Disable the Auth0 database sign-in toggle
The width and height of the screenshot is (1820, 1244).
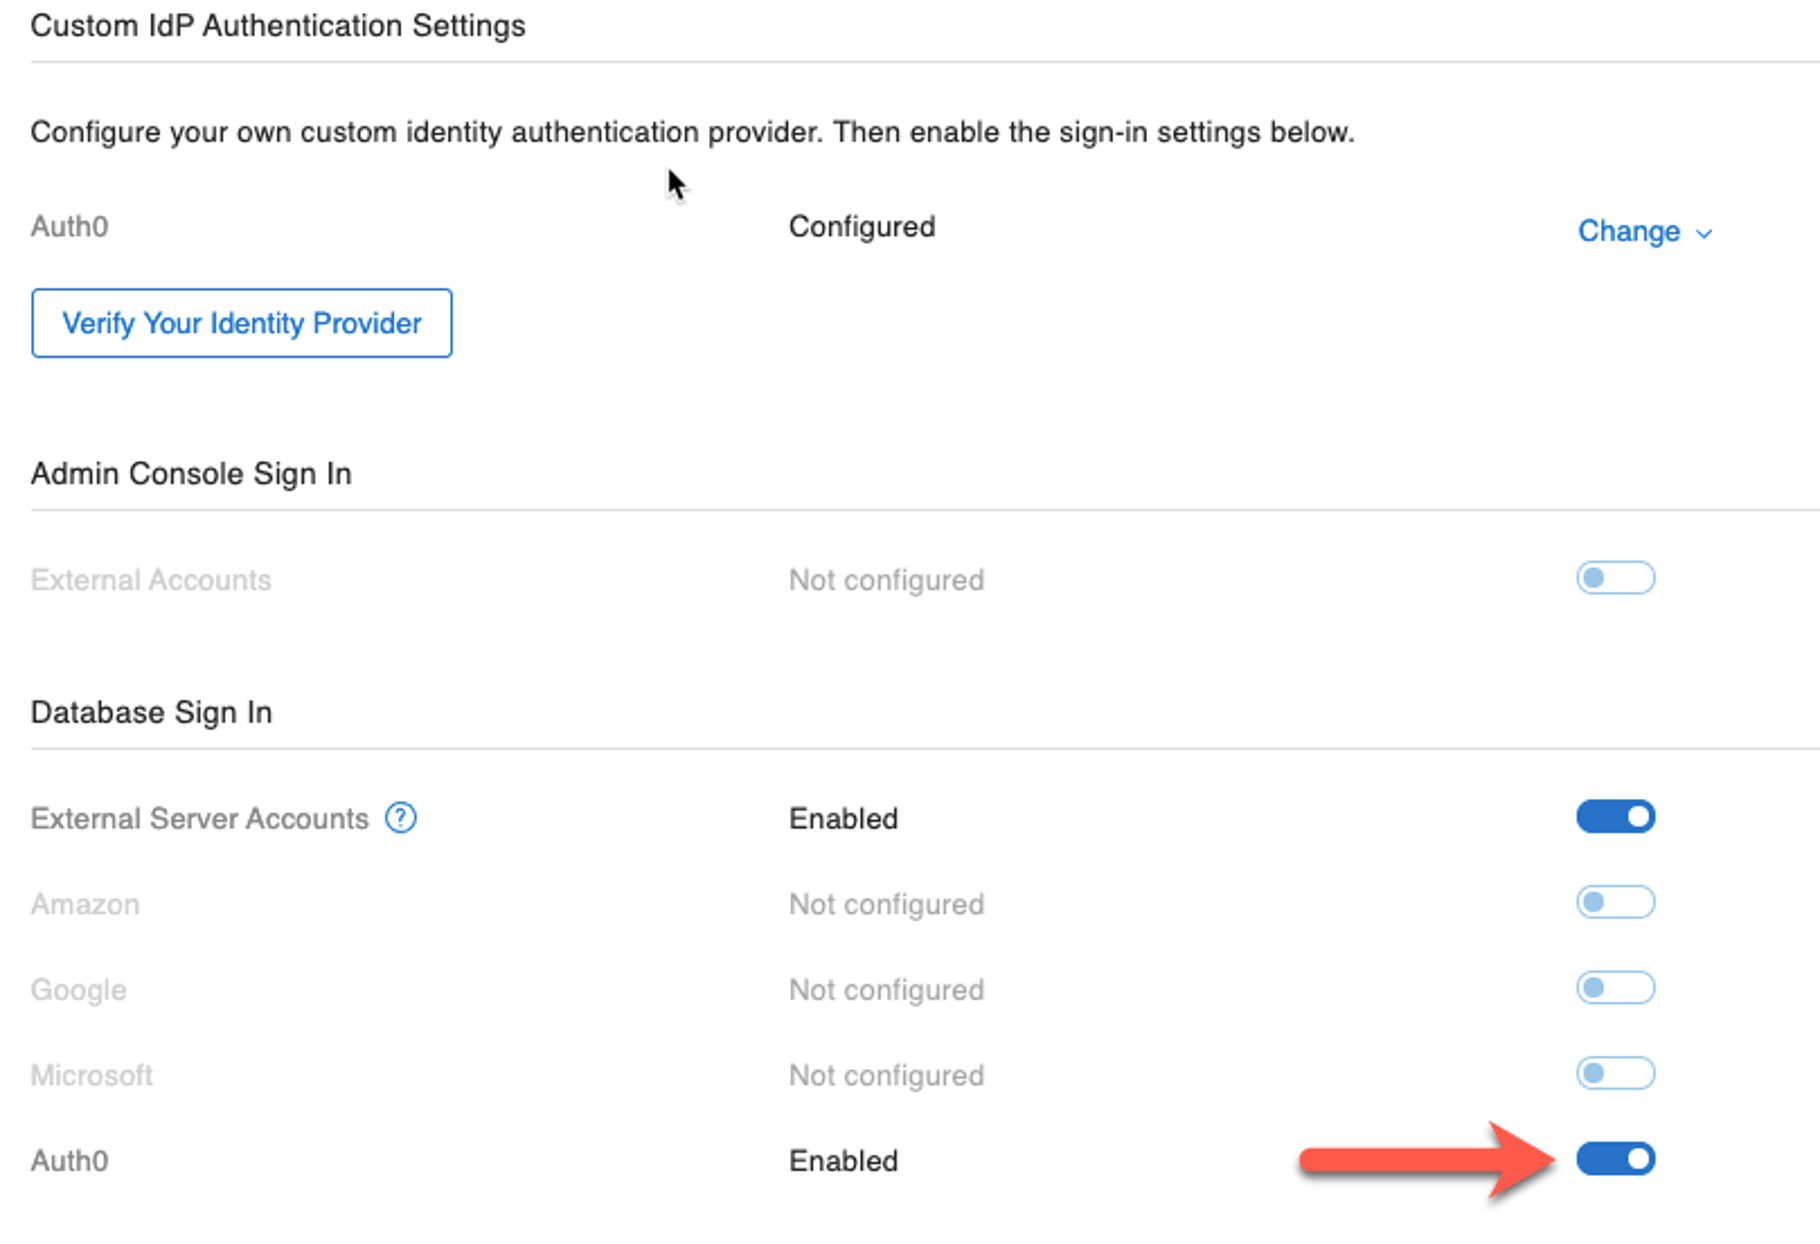[1615, 1159]
